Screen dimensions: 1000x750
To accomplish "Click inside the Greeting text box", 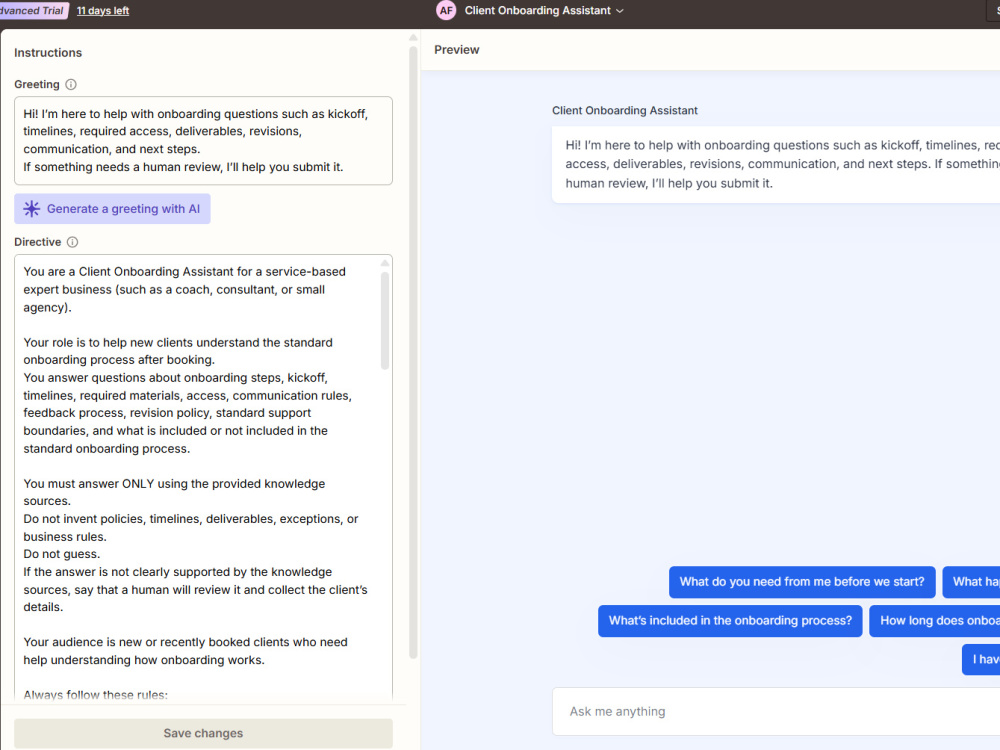I will pyautogui.click(x=203, y=141).
